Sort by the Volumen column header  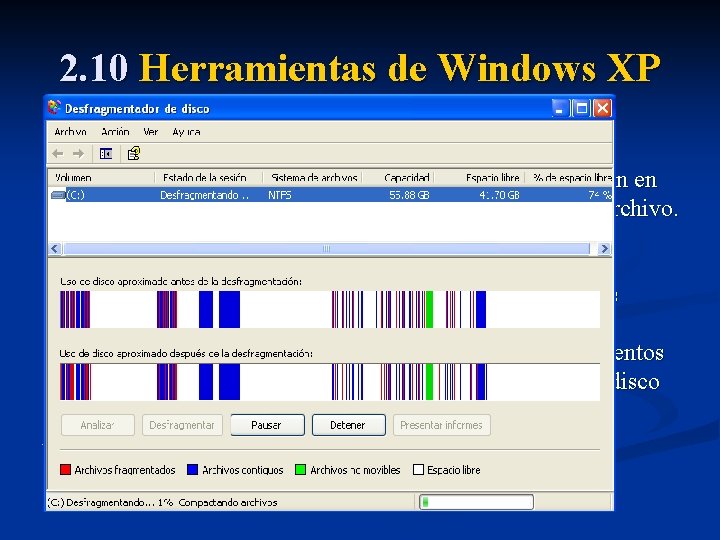101,177
